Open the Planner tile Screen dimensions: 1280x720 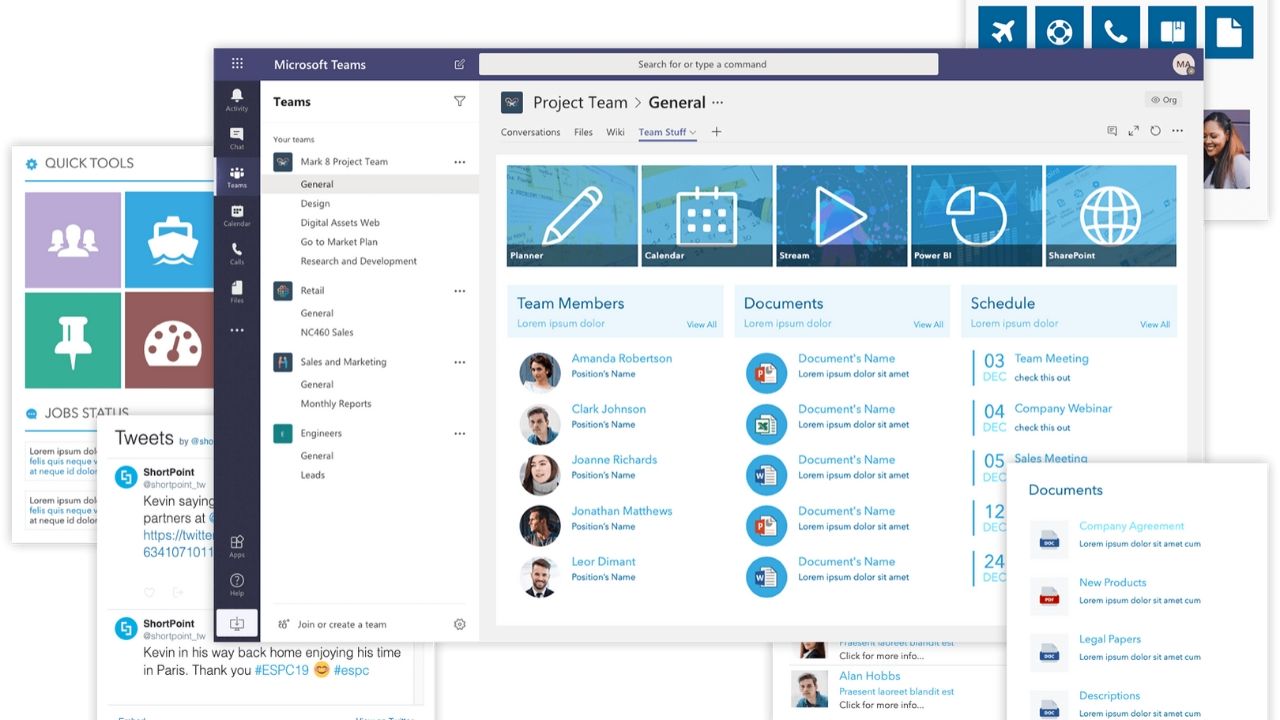tap(572, 215)
